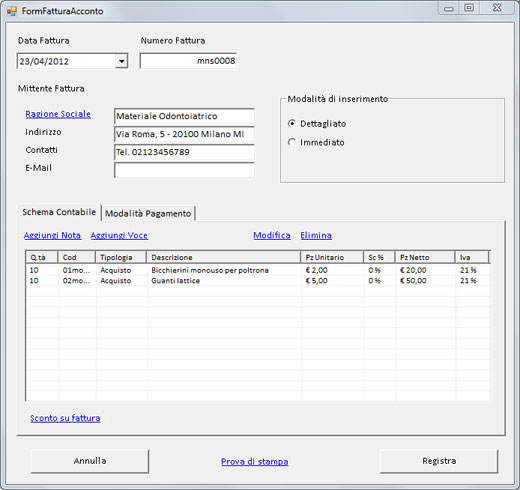The image size is (520, 490).
Task: Open the Ragione Sociale link
Action: [58, 114]
